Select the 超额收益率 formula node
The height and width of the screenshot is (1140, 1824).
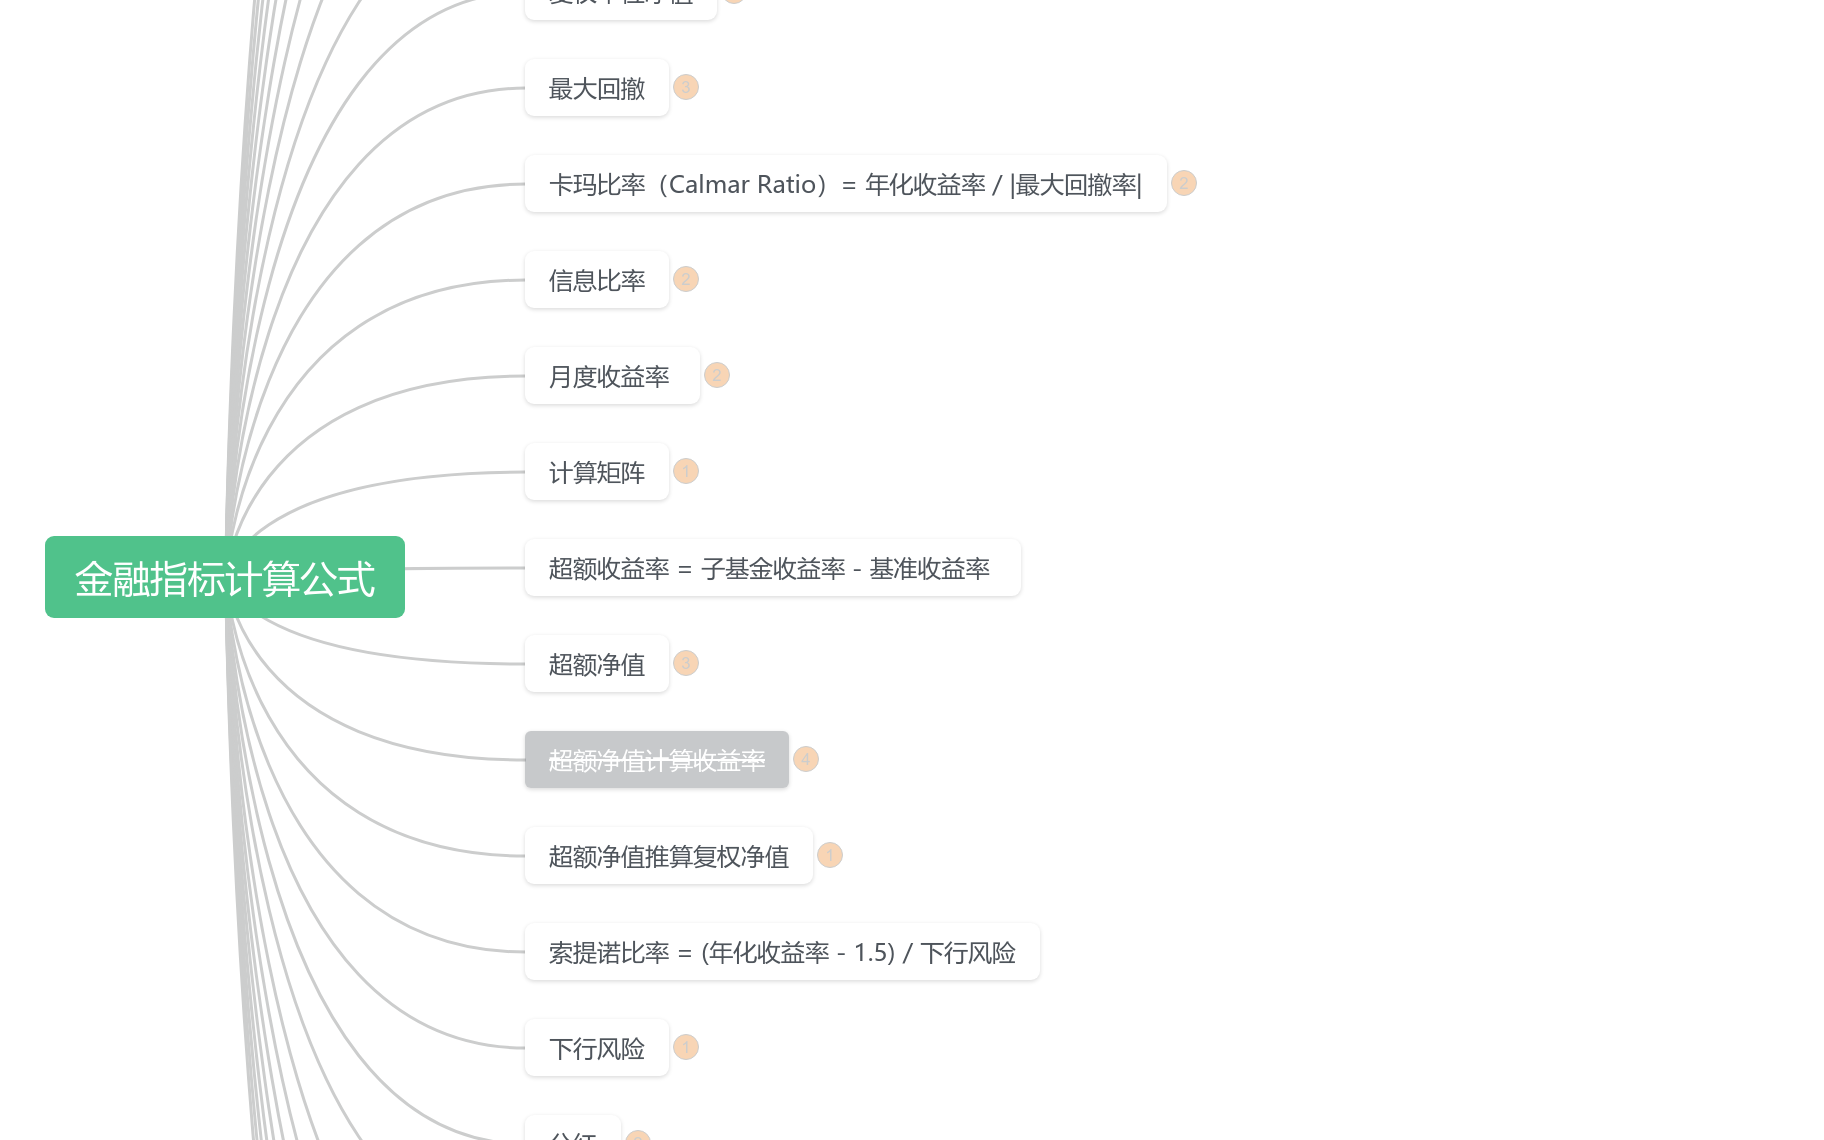772,567
